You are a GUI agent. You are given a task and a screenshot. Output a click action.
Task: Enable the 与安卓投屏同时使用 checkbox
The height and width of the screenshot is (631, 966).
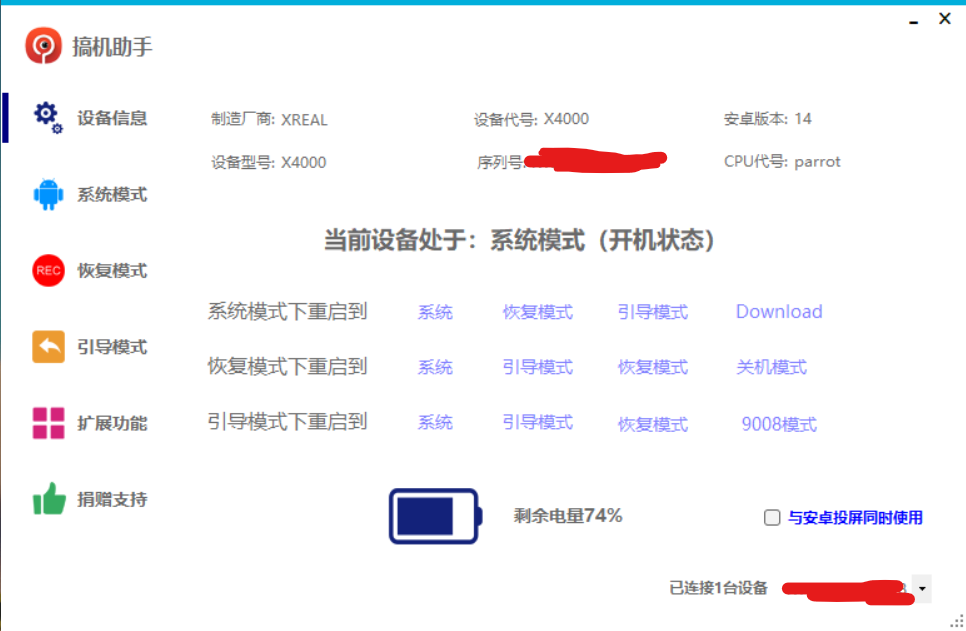772,518
